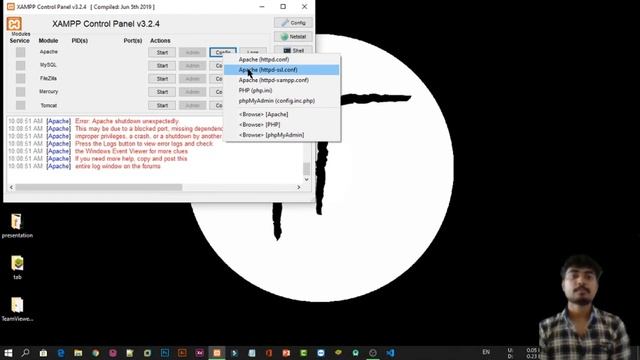Select Apache (httpd-xampp.conf) menu entry
This screenshot has width=640, height=360.
pyautogui.click(x=282, y=80)
